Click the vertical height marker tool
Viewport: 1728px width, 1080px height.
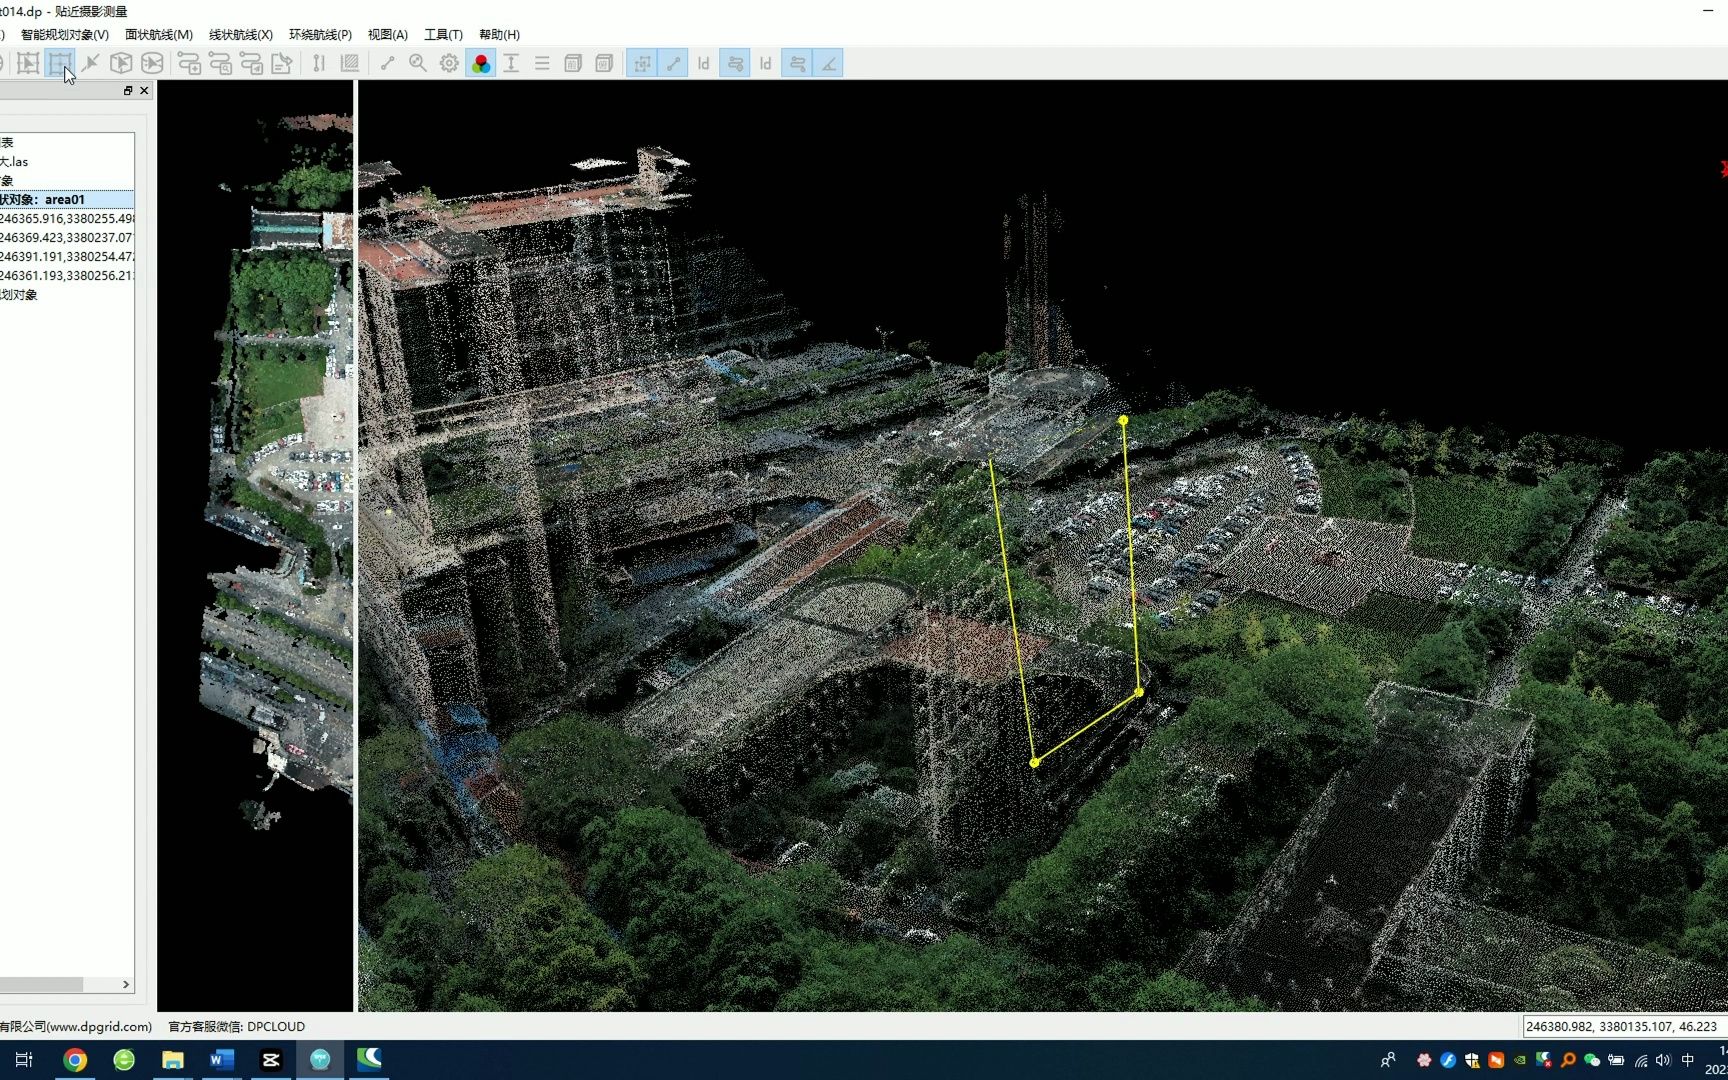[319, 63]
